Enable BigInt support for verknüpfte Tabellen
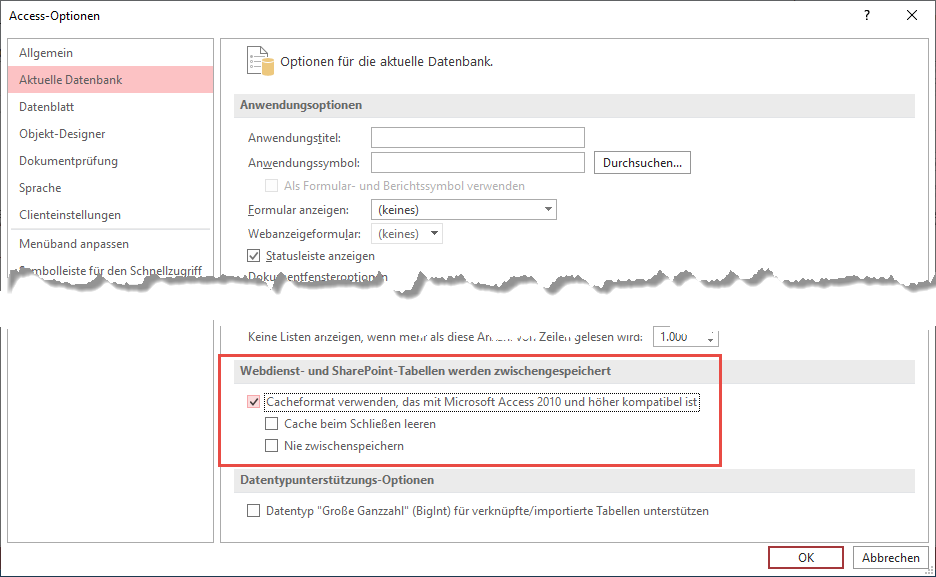936x577 pixels. pyautogui.click(x=254, y=511)
